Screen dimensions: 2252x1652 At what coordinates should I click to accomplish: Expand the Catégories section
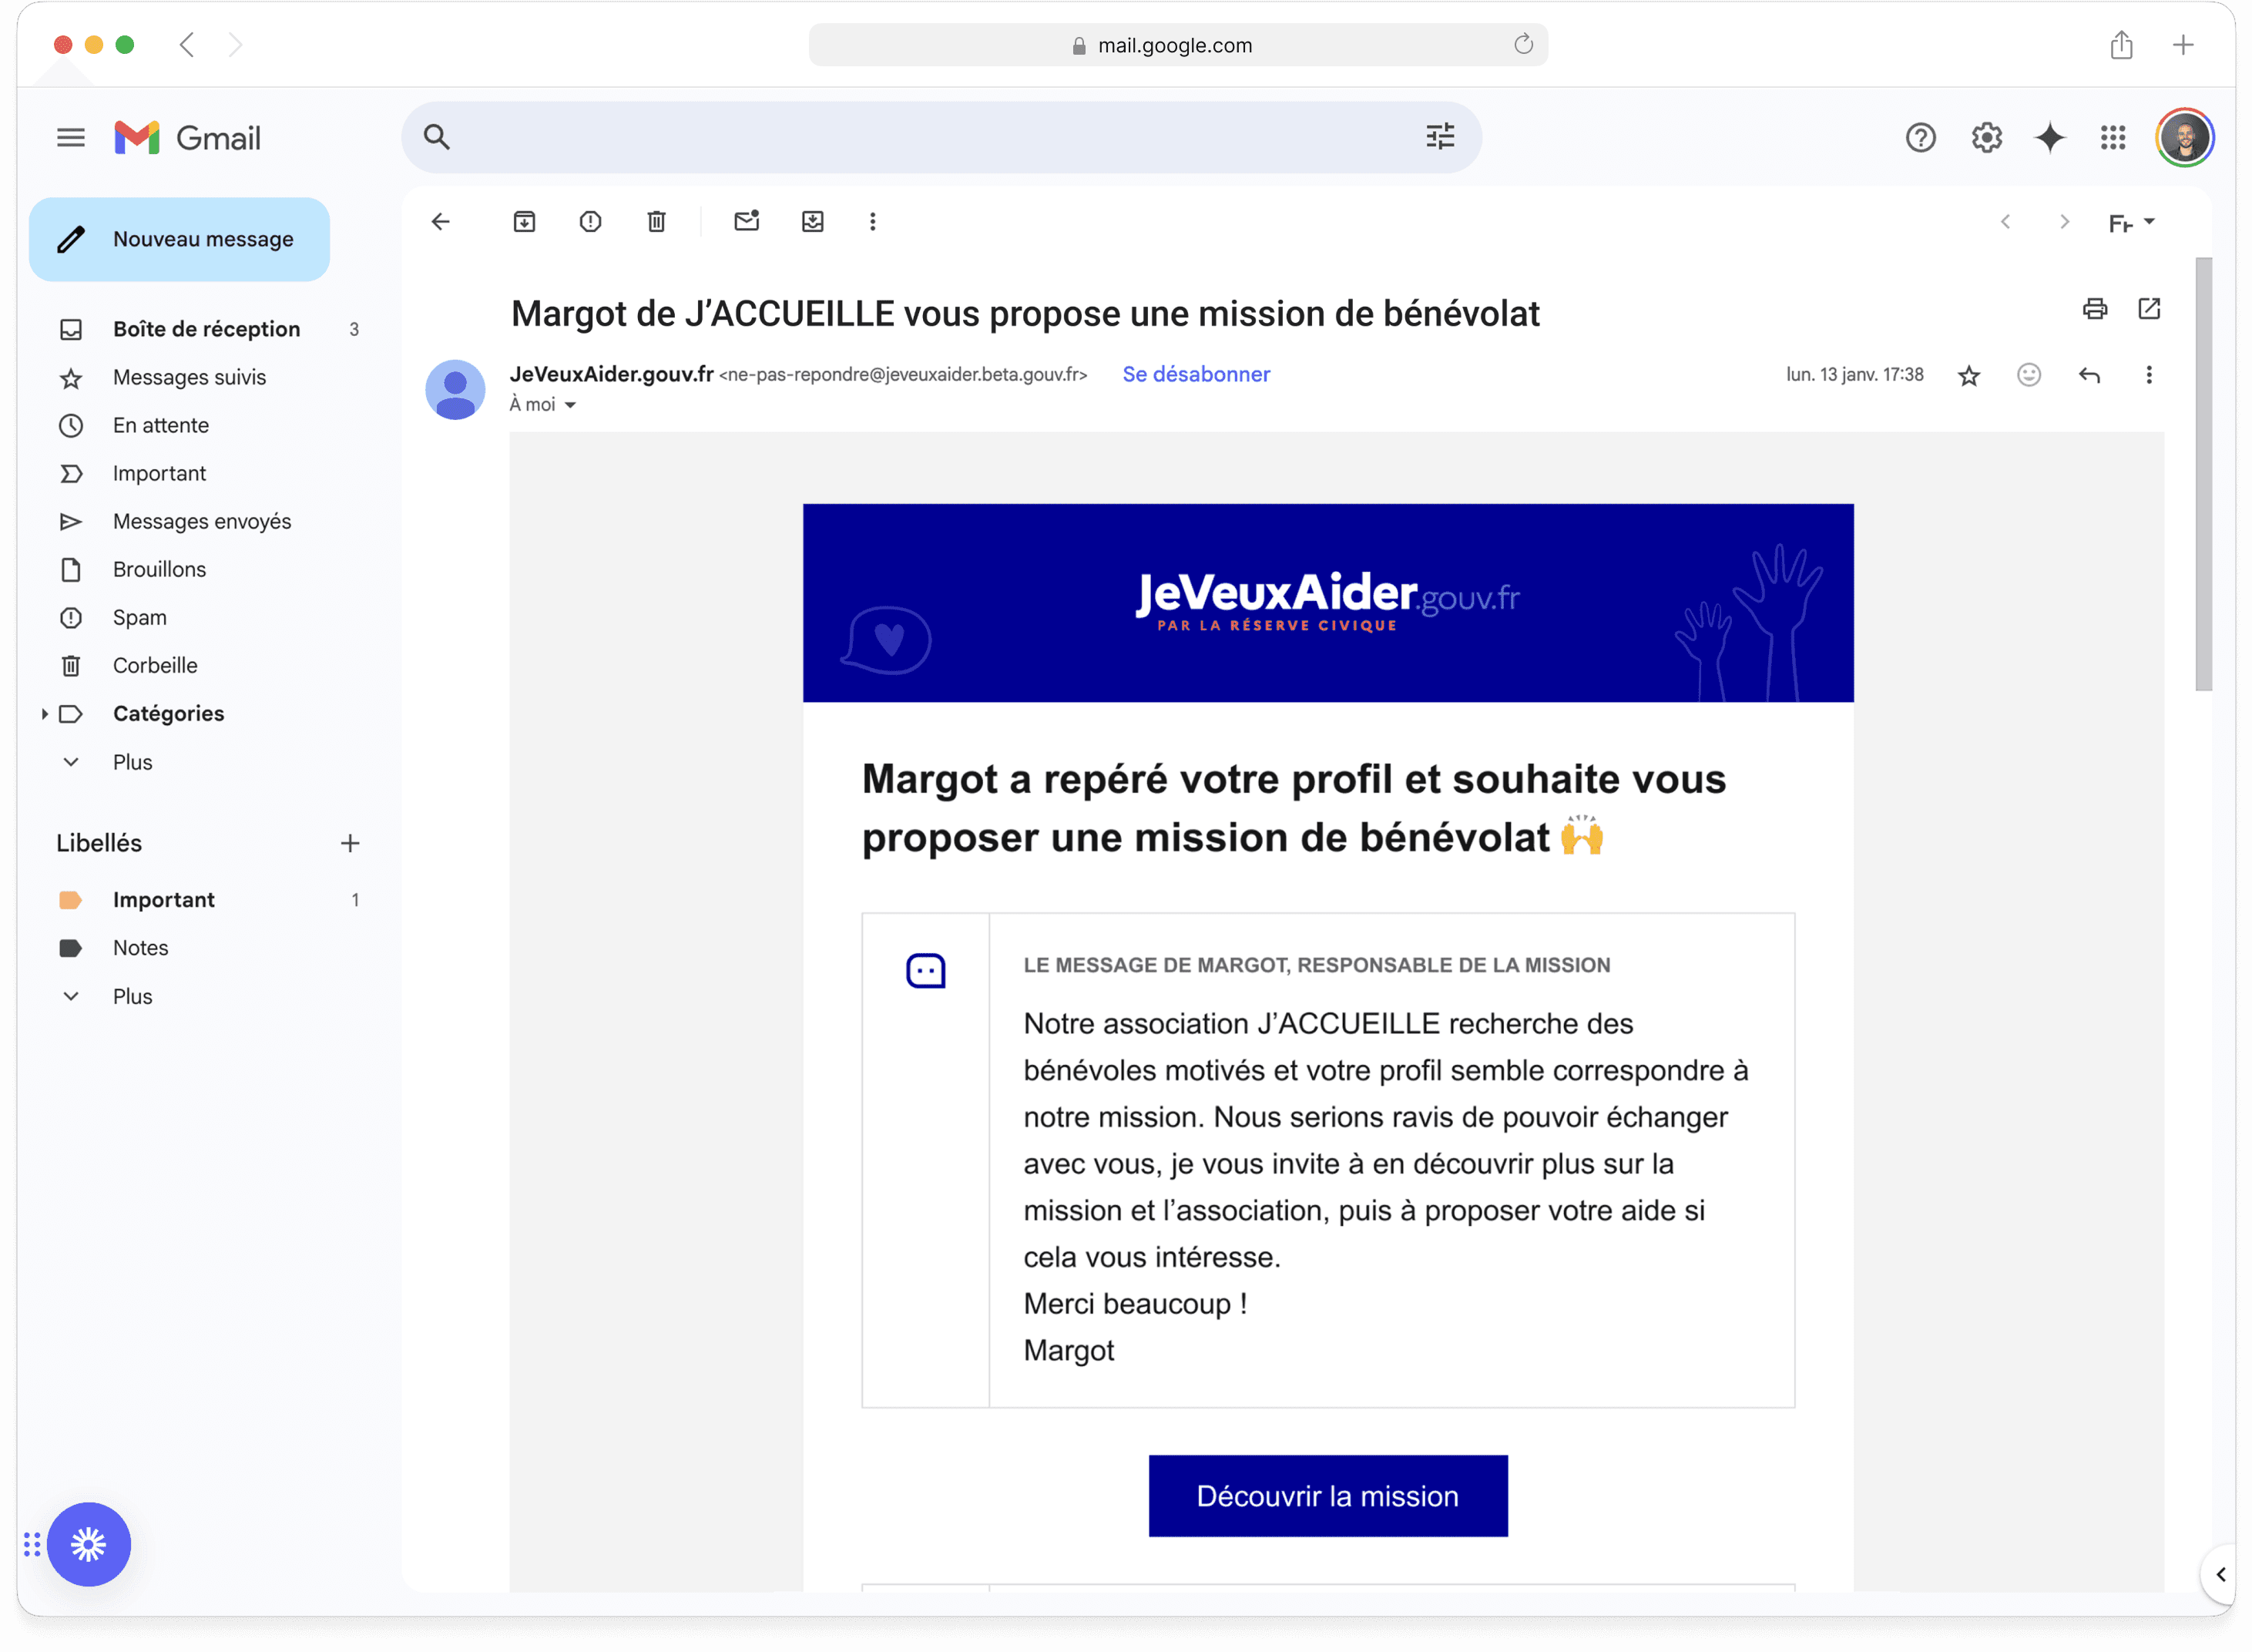pyautogui.click(x=44, y=714)
